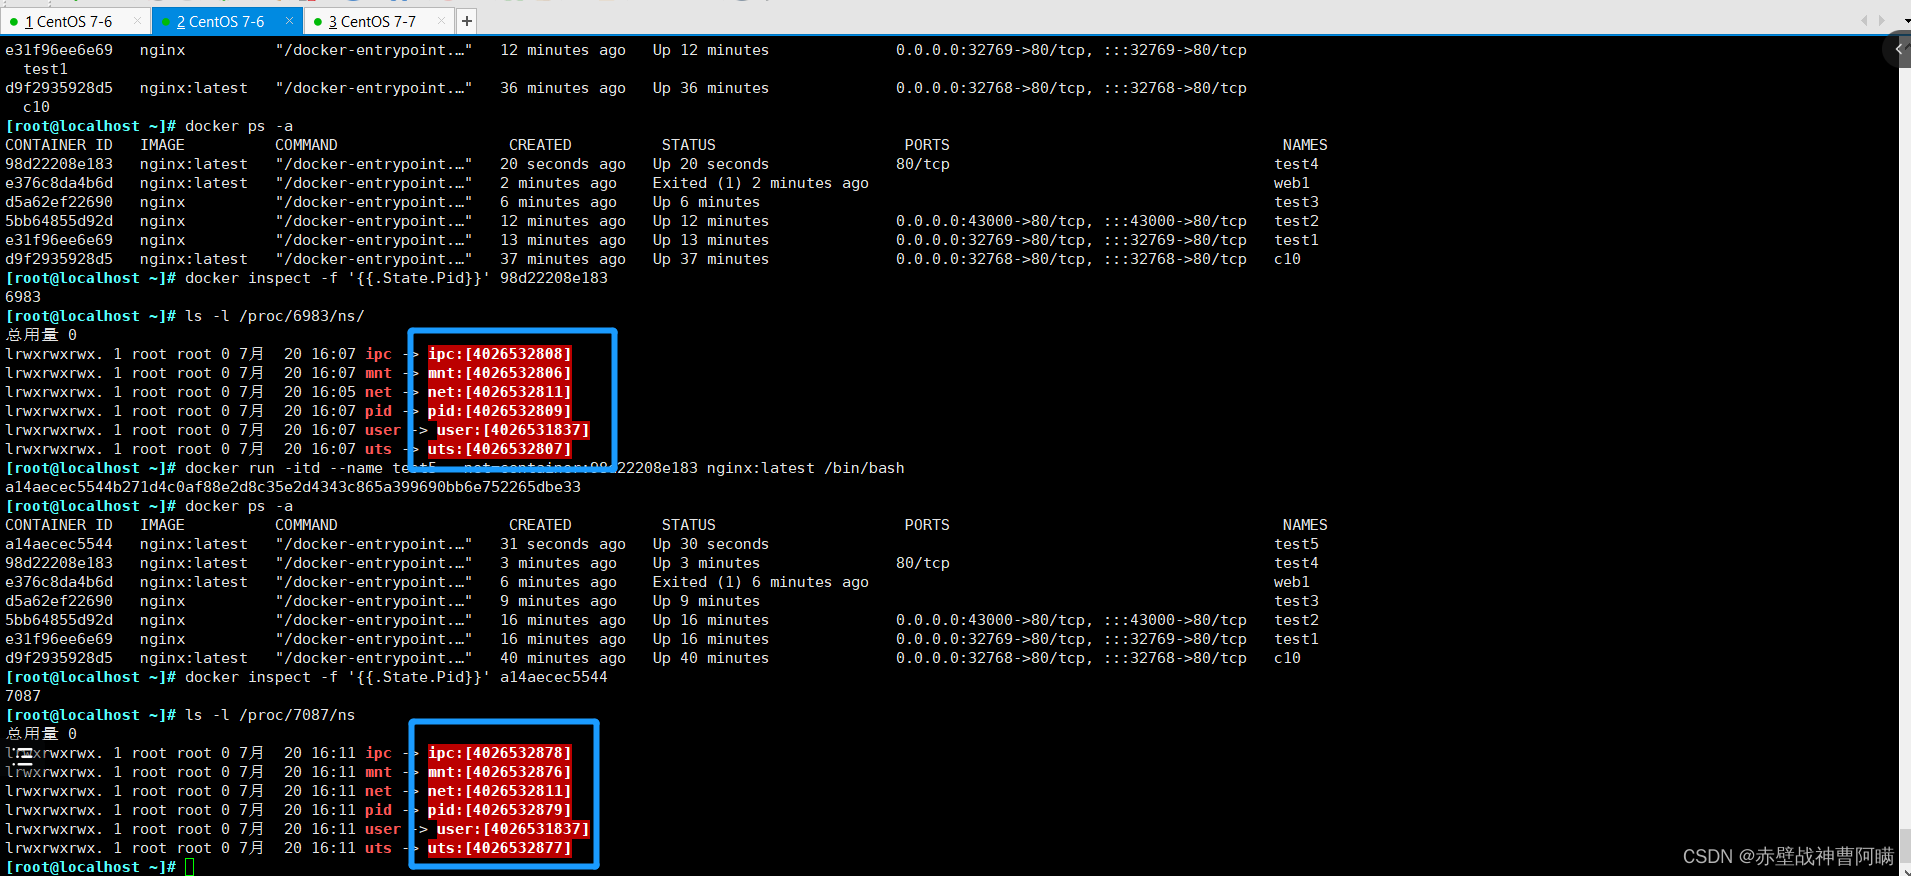Click the 36 minutes ago created value
Screen dimensions: 1911x876
click(x=563, y=88)
